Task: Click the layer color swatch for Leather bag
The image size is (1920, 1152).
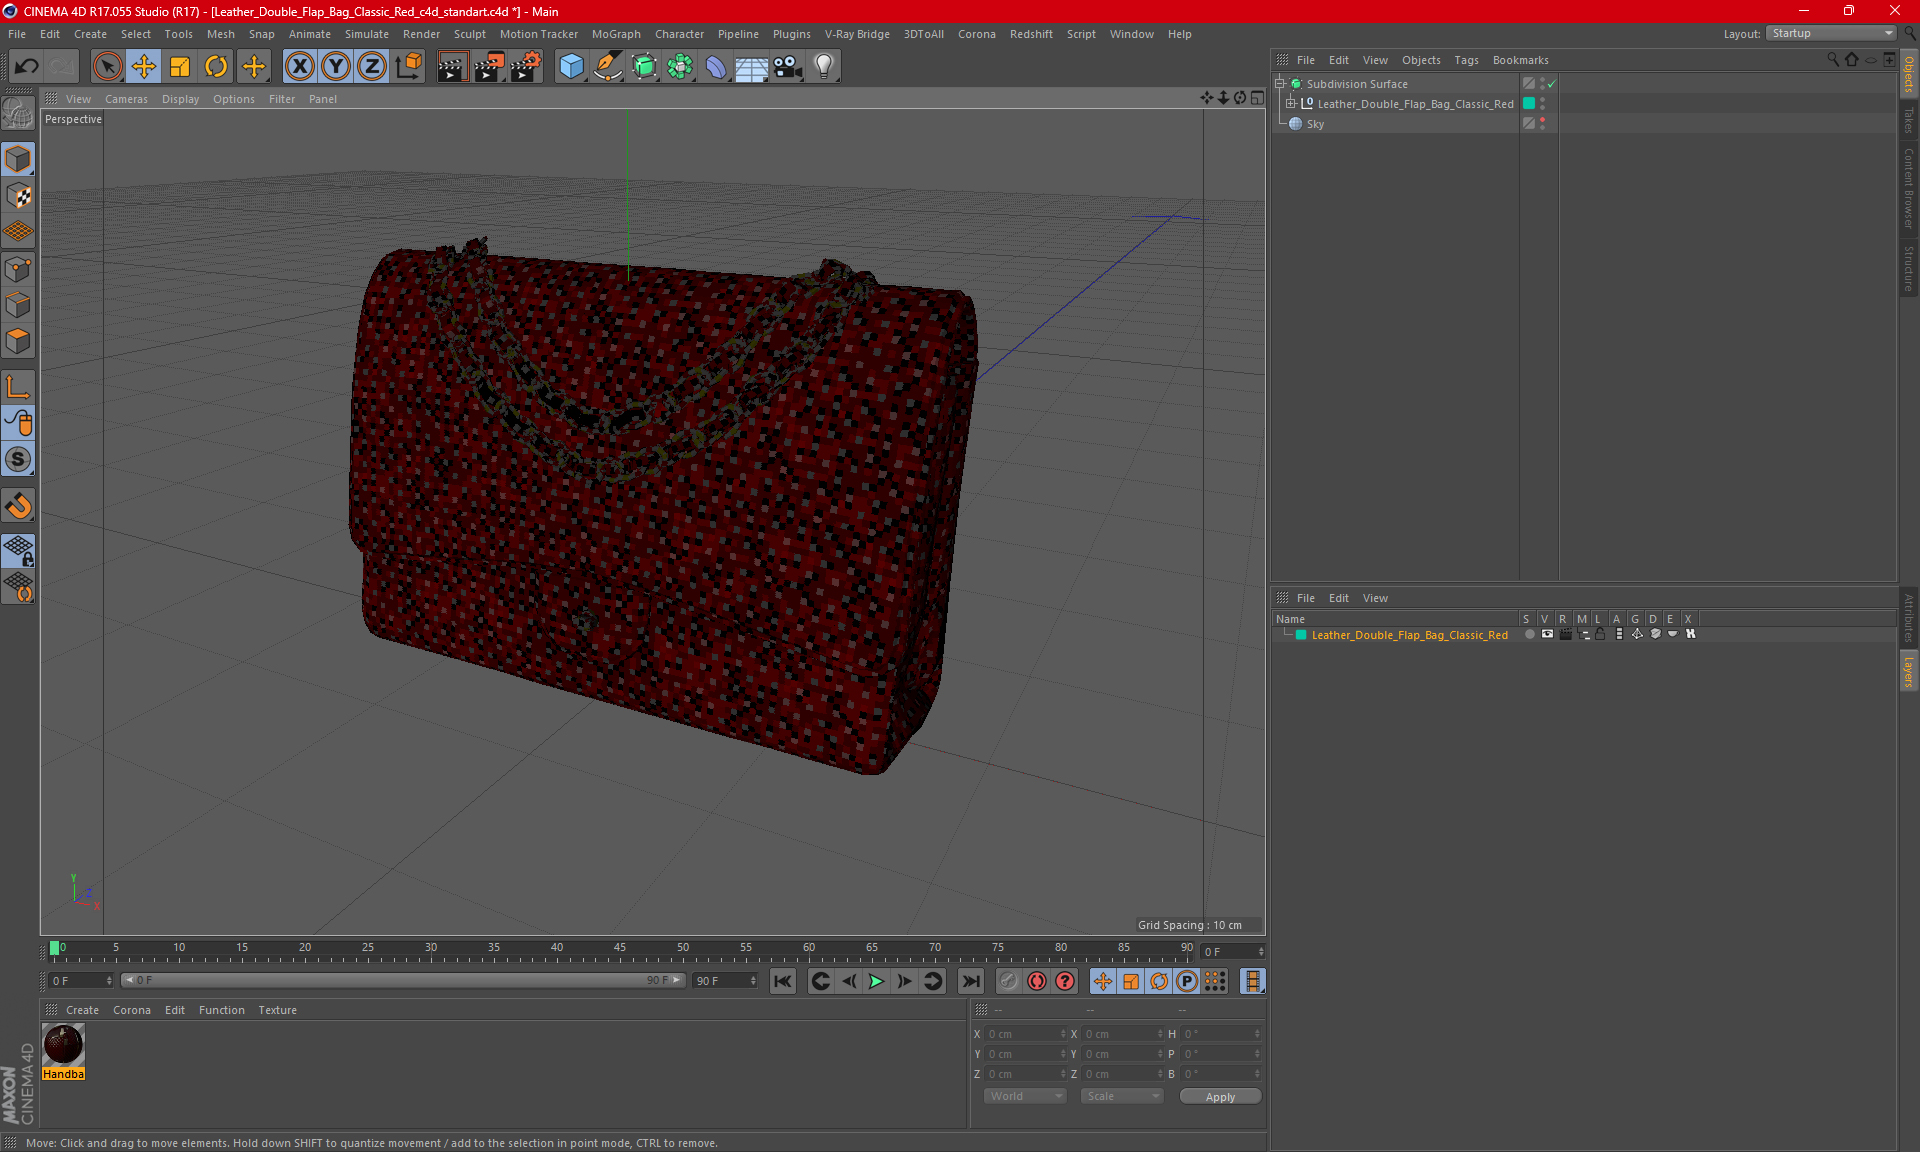Action: click(x=1301, y=635)
